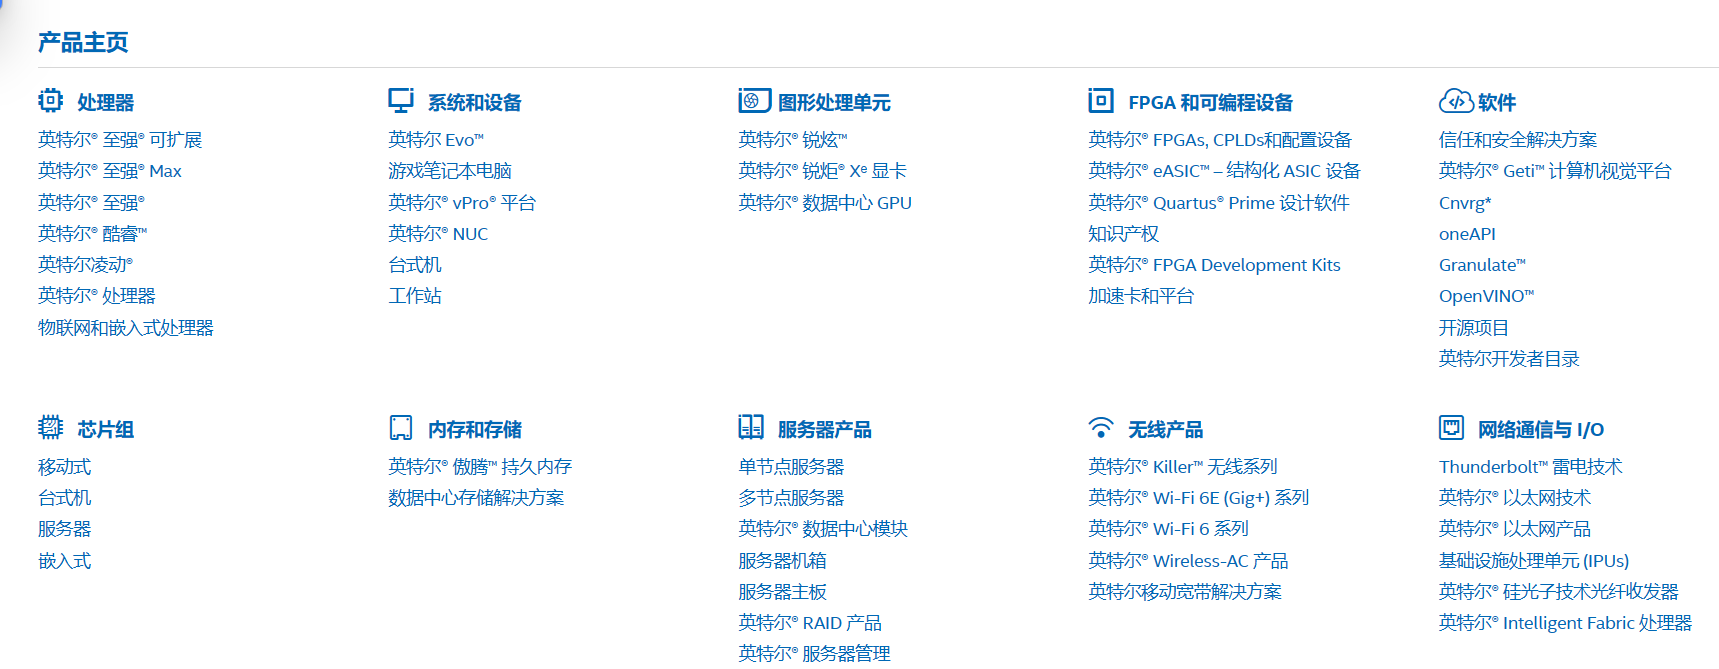Open the 英特尔® 锐炫™ link
The image size is (1719, 669).
(x=792, y=140)
